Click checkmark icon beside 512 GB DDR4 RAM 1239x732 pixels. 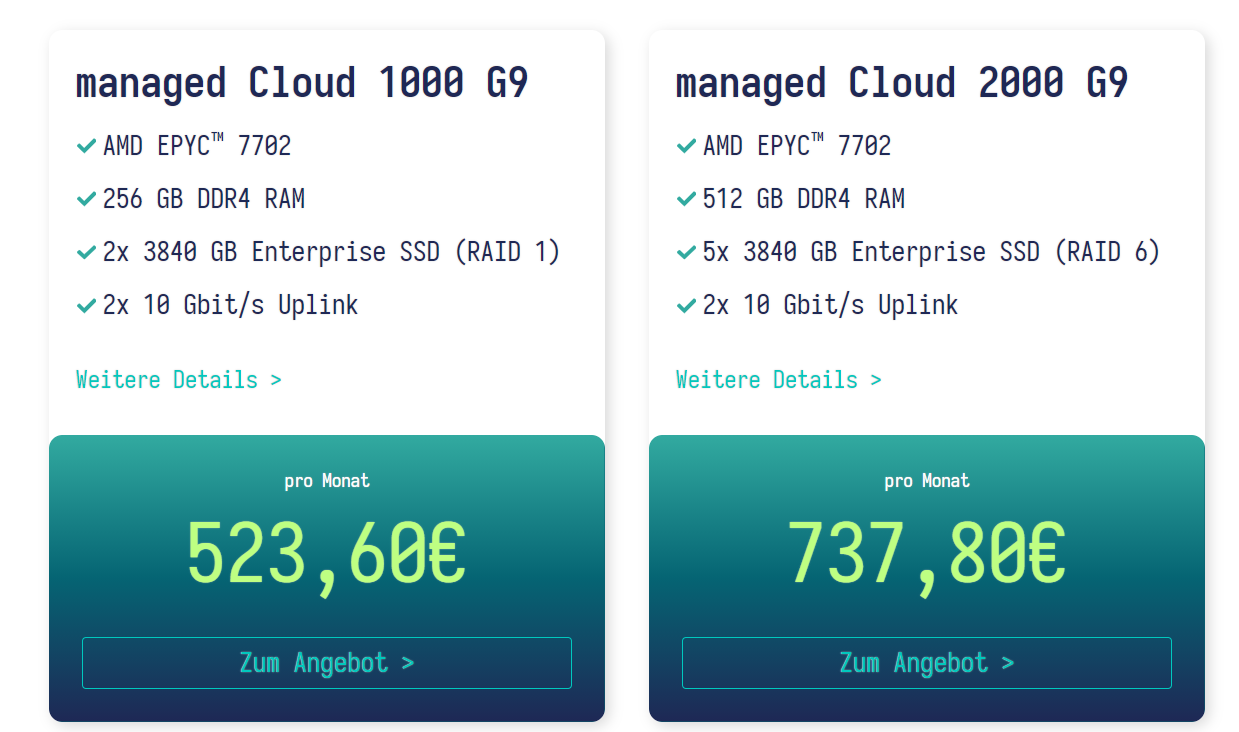pyautogui.click(x=686, y=200)
